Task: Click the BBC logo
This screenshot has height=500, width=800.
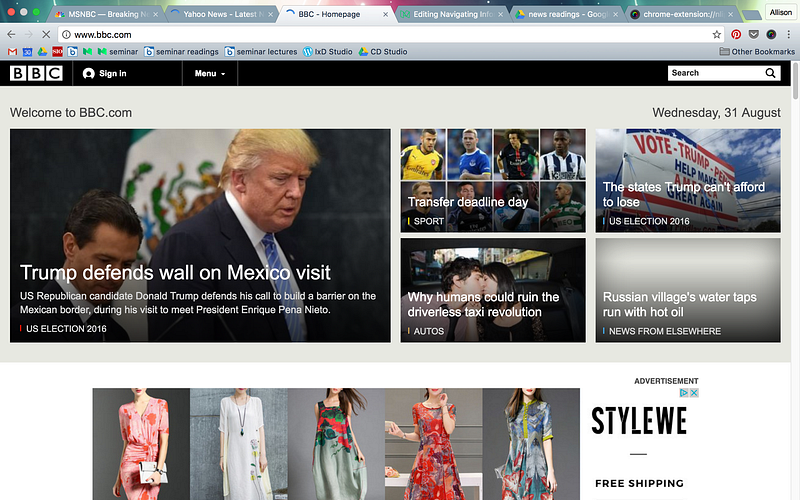Action: pyautogui.click(x=36, y=73)
